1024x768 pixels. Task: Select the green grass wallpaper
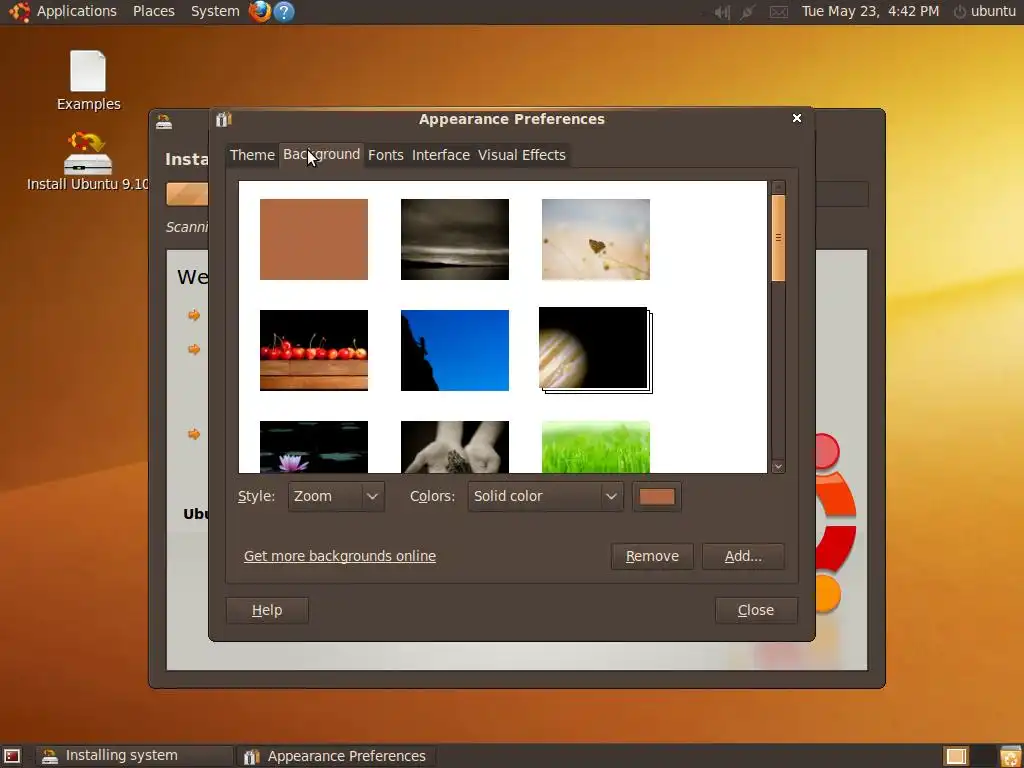596,447
